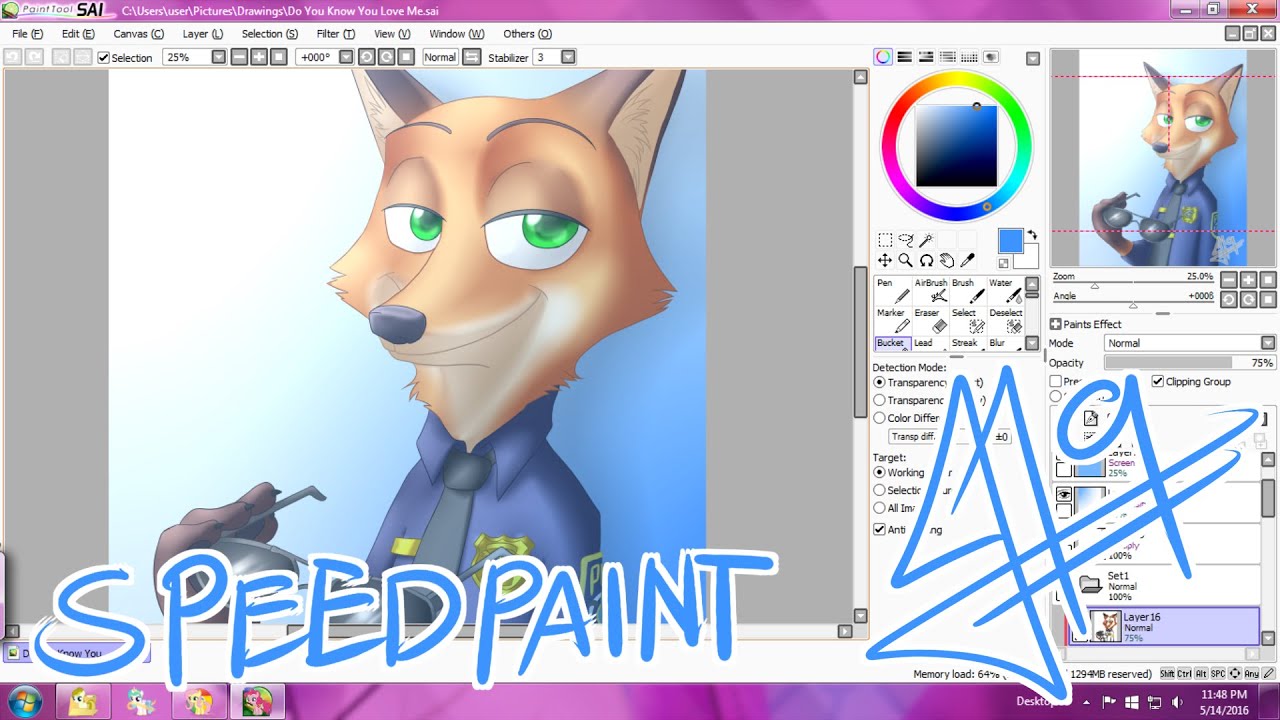This screenshot has width=1280, height=720.
Task: Activate the zoom magnifier tool
Action: point(906,260)
